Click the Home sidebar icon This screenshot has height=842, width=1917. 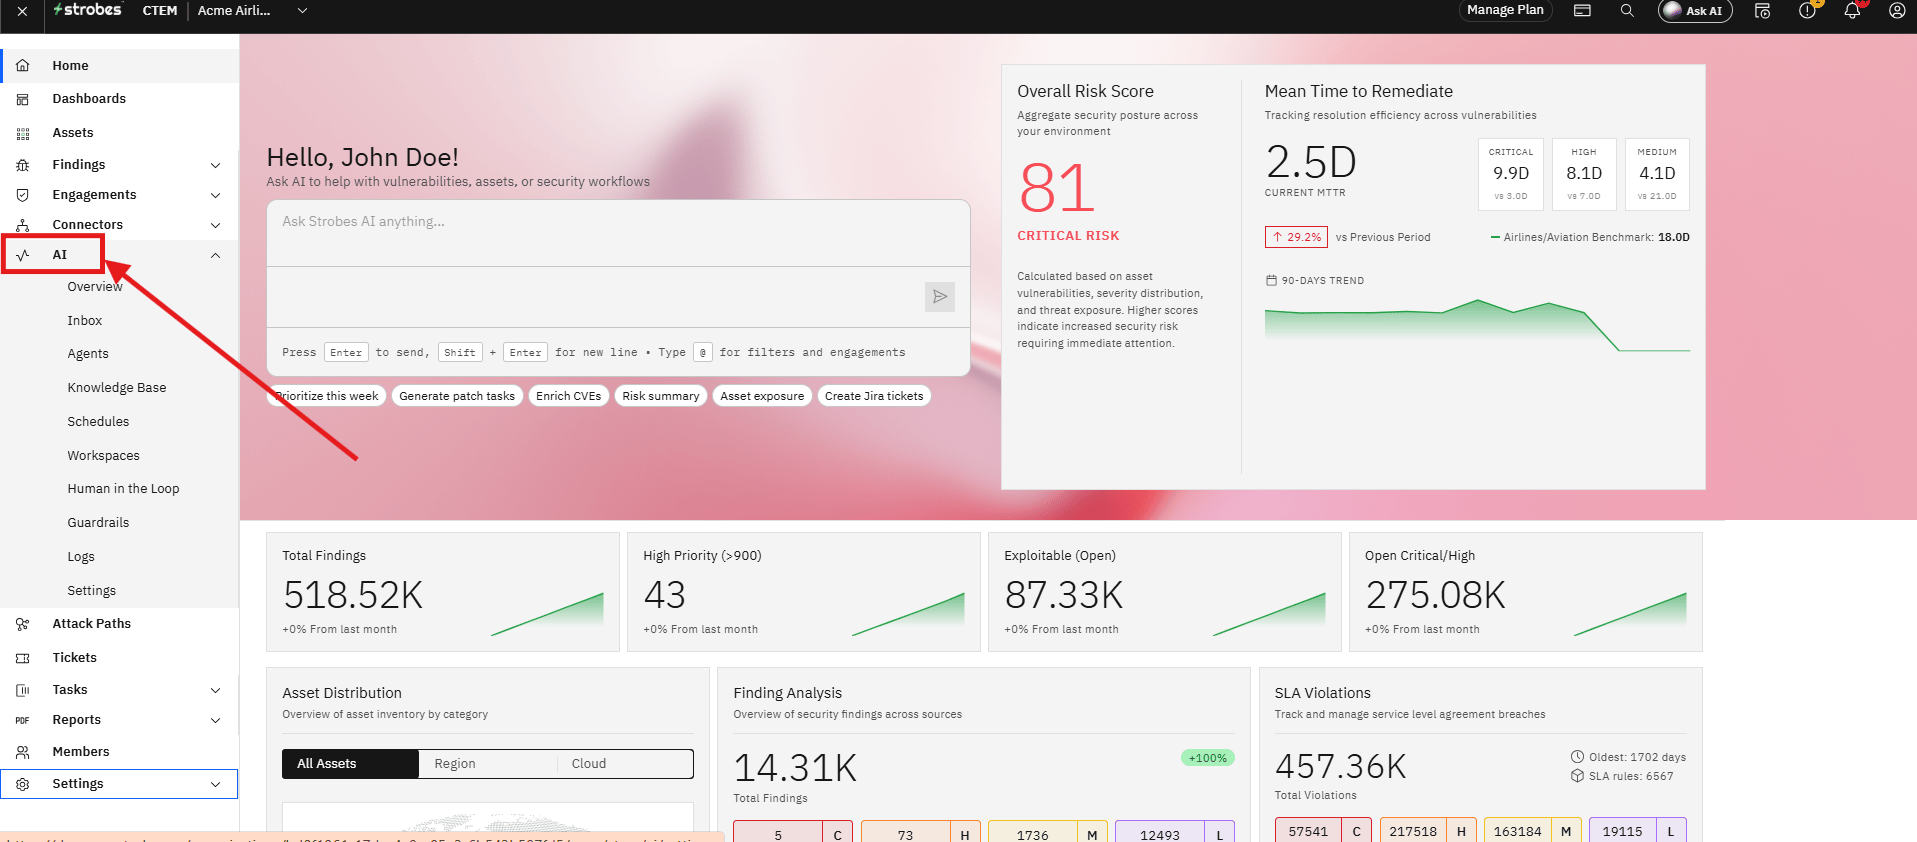pyautogui.click(x=22, y=65)
